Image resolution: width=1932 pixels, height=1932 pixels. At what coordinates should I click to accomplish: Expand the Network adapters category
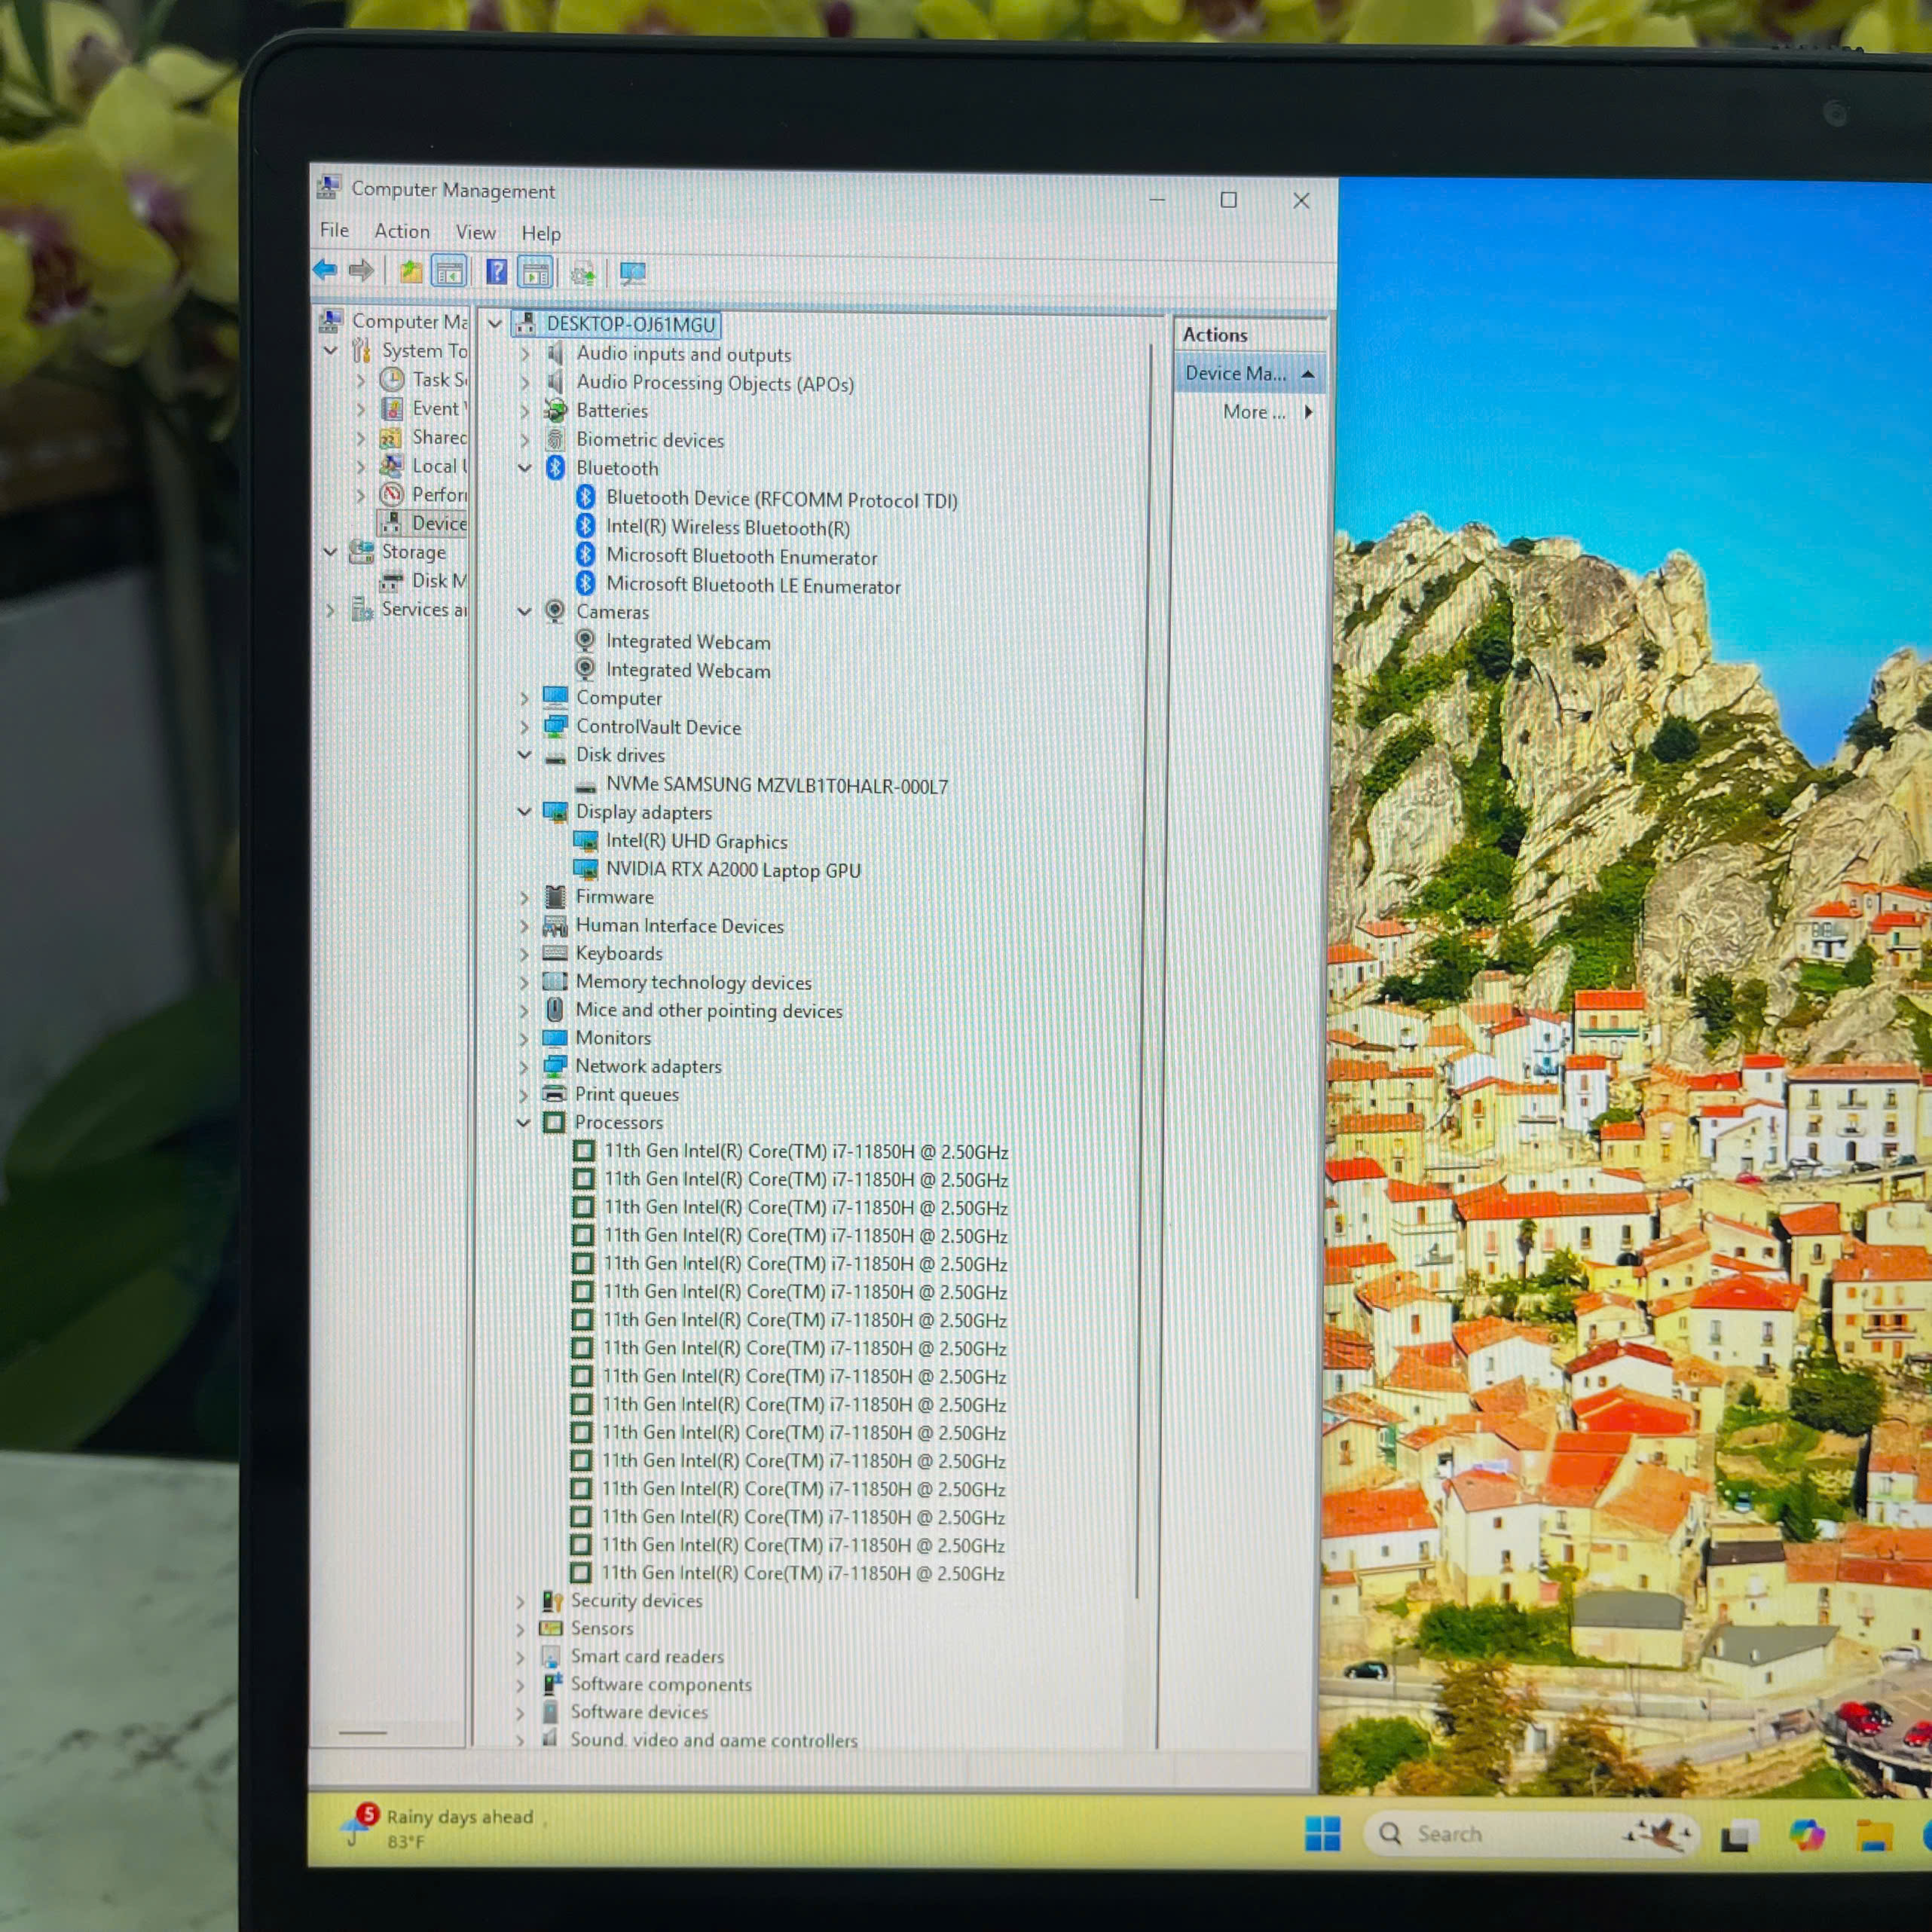524,1067
